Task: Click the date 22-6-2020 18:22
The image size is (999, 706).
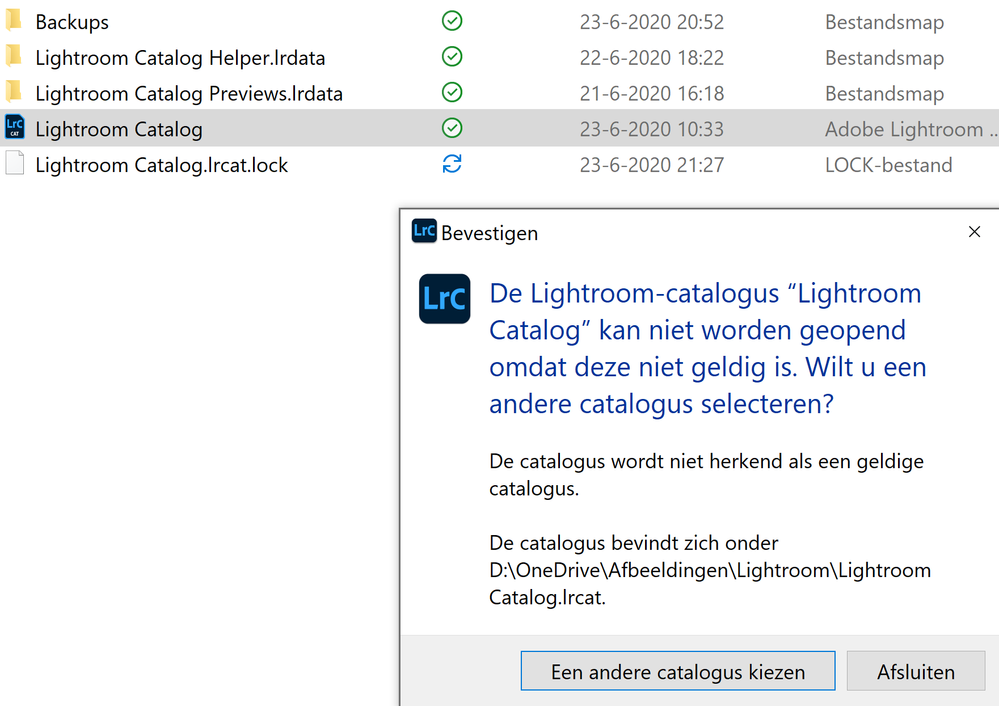Action: [x=652, y=58]
